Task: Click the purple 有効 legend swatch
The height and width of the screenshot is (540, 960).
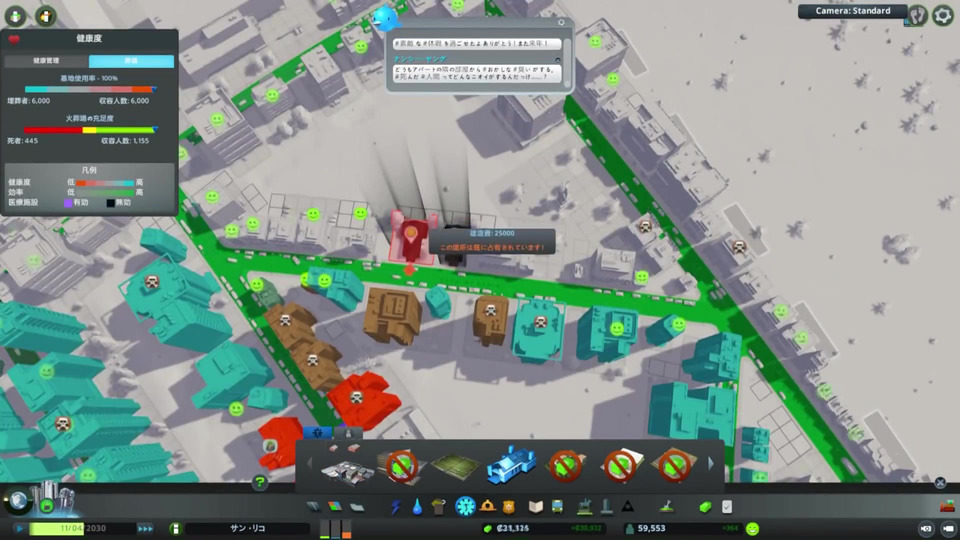Action: pos(68,203)
